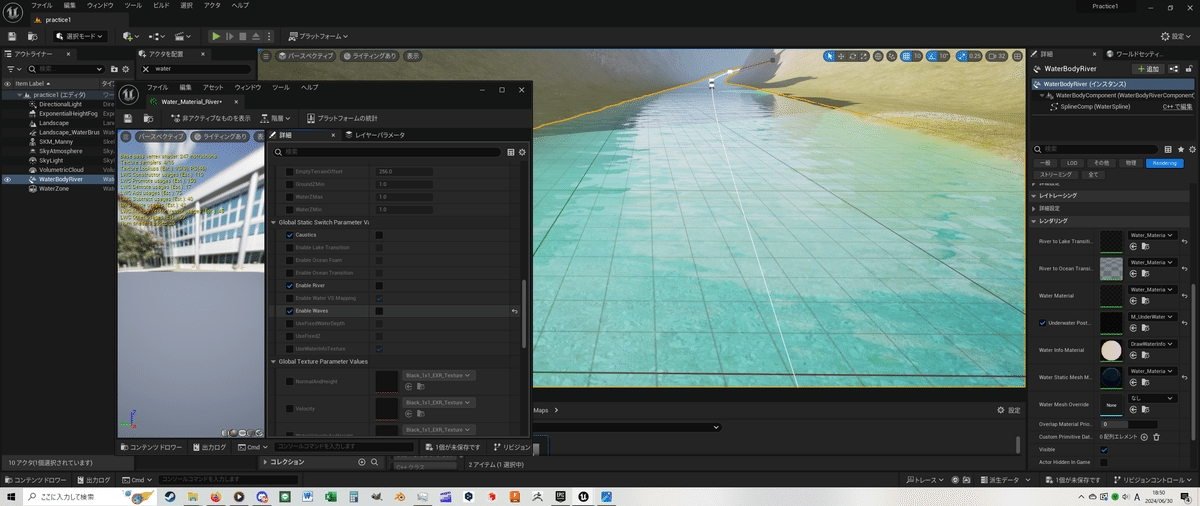Click the camera speed icon in viewport
The height and width of the screenshot is (506, 1200).
(990, 56)
